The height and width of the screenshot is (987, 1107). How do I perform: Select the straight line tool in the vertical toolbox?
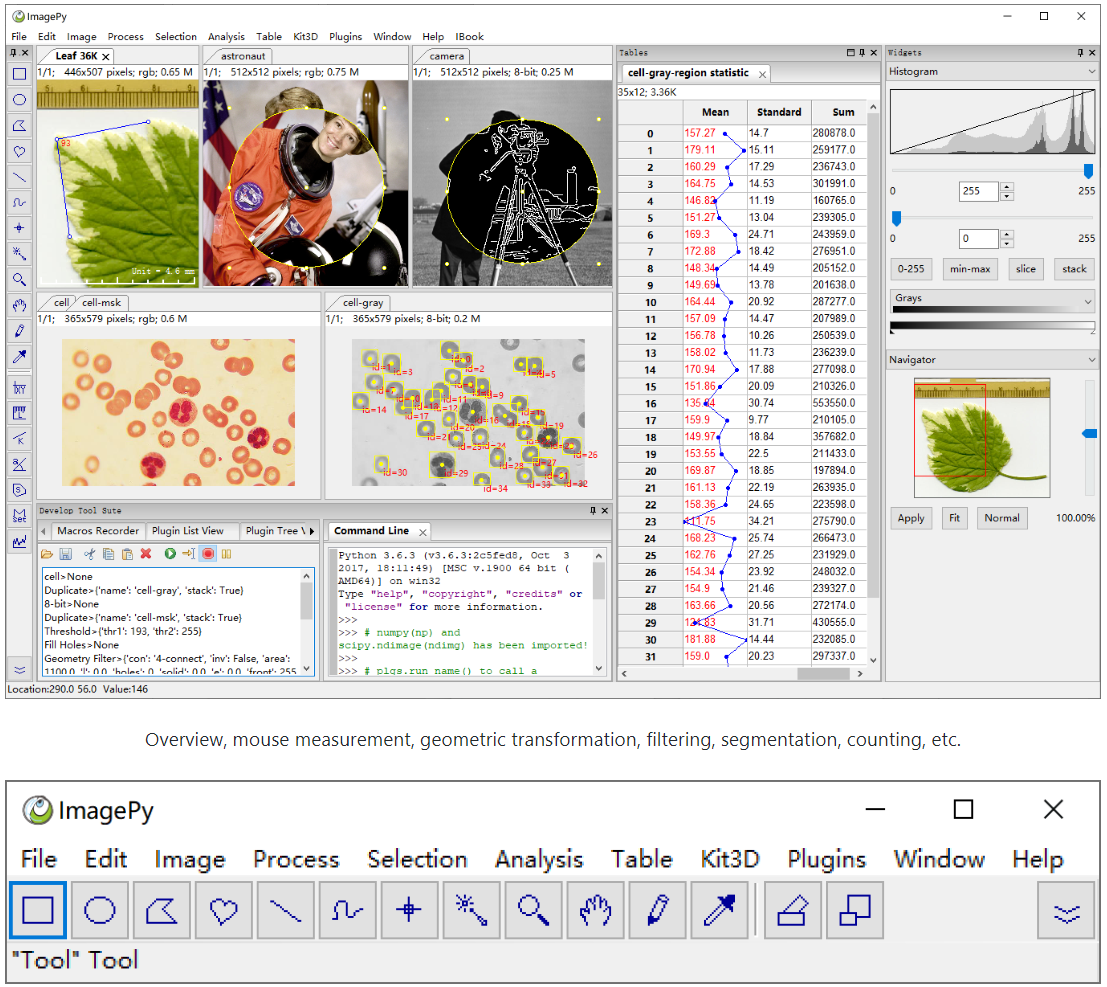pyautogui.click(x=19, y=177)
